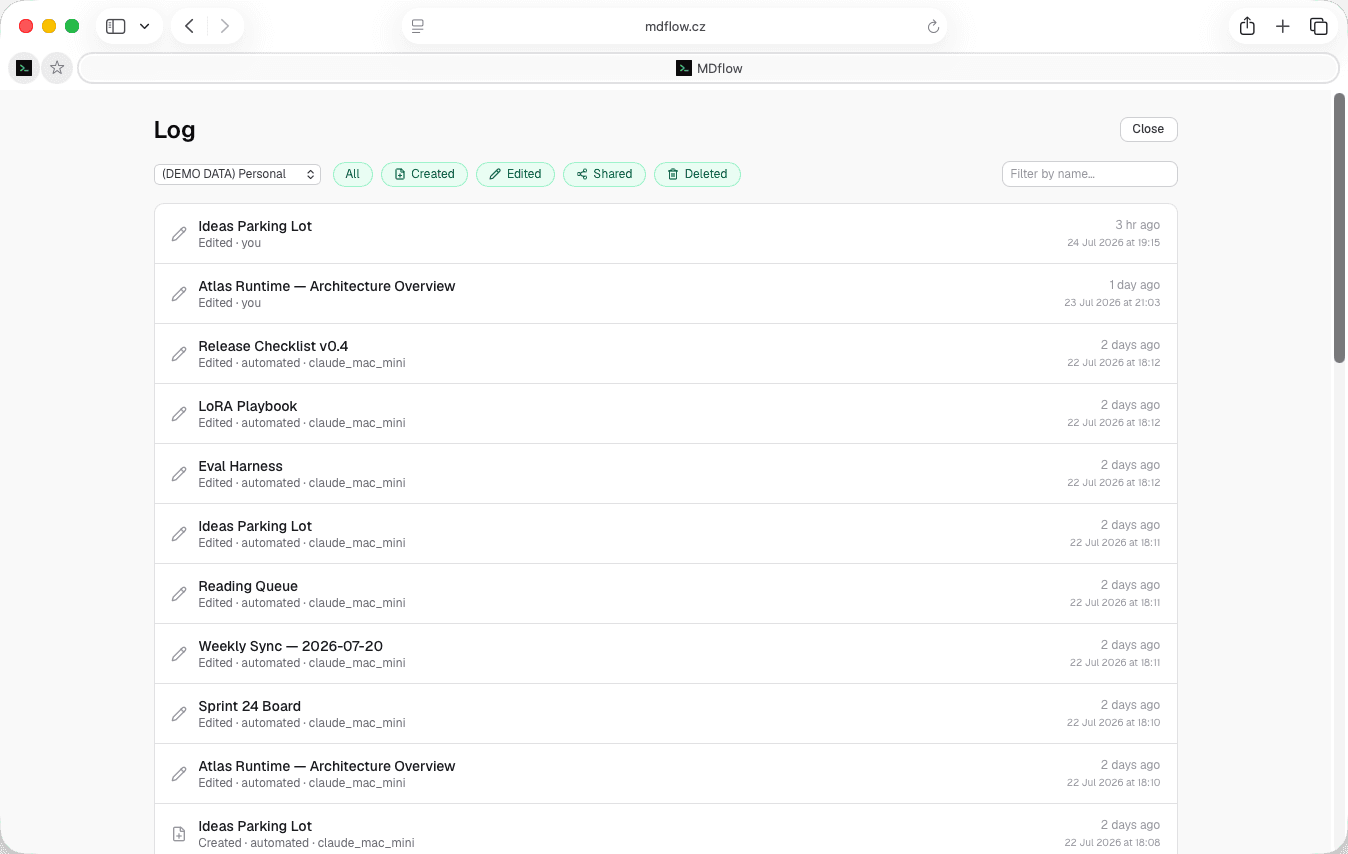This screenshot has width=1348, height=854.
Task: Open the Eval Harness entry
Action: point(666,474)
